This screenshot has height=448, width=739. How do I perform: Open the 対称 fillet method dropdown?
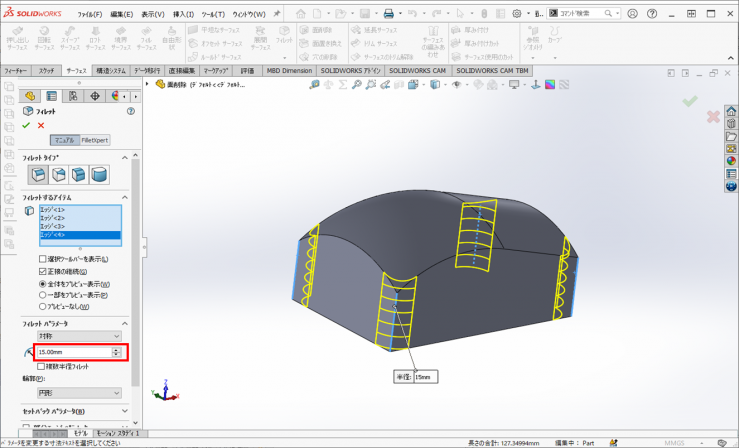78,336
